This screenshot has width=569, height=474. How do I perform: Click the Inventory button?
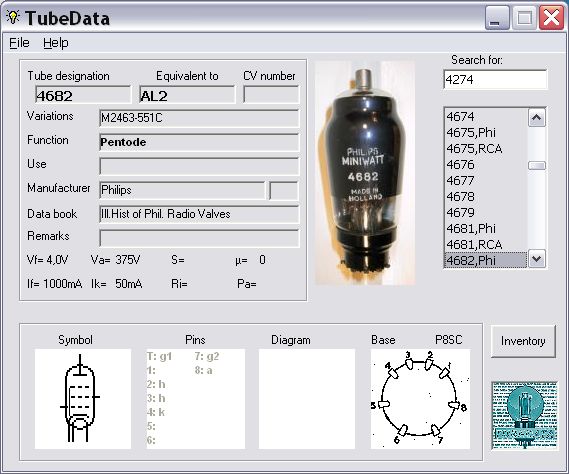(x=523, y=341)
